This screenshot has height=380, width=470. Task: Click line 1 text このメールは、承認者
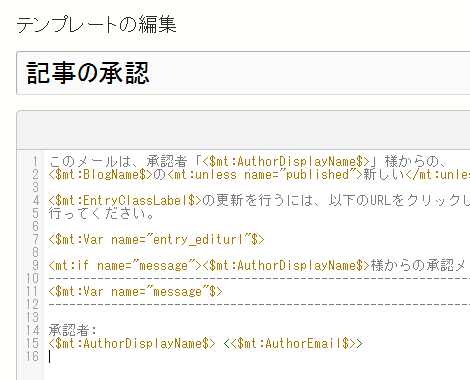point(118,162)
